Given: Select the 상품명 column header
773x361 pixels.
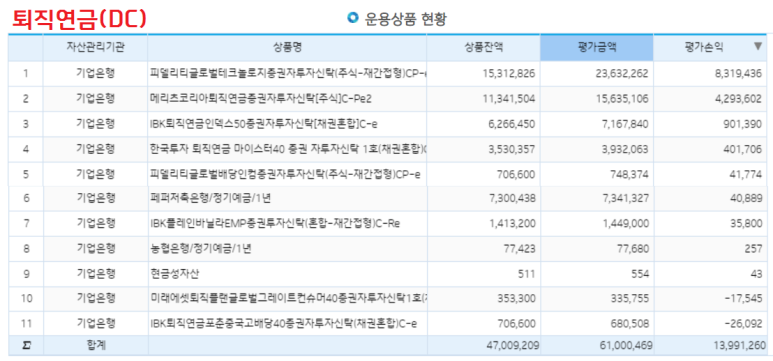Looking at the screenshot, I should [x=287, y=47].
